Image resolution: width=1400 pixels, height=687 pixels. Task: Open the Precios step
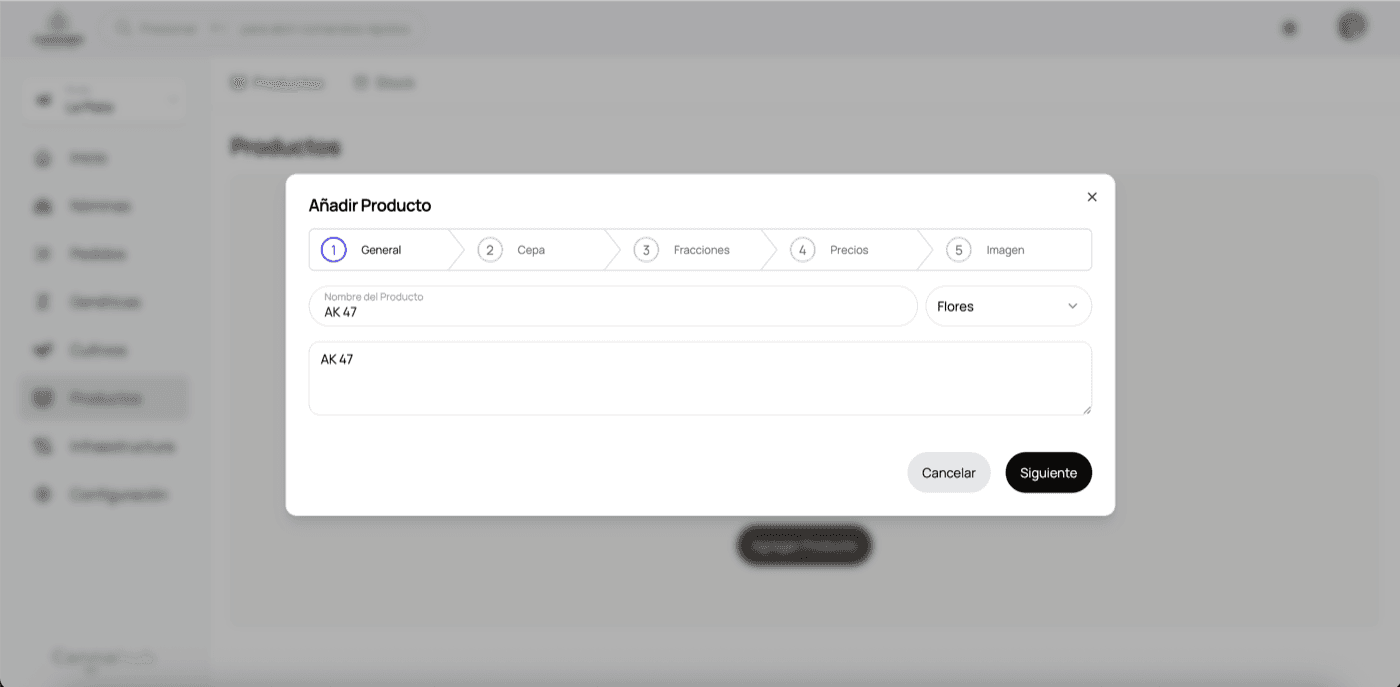(849, 250)
